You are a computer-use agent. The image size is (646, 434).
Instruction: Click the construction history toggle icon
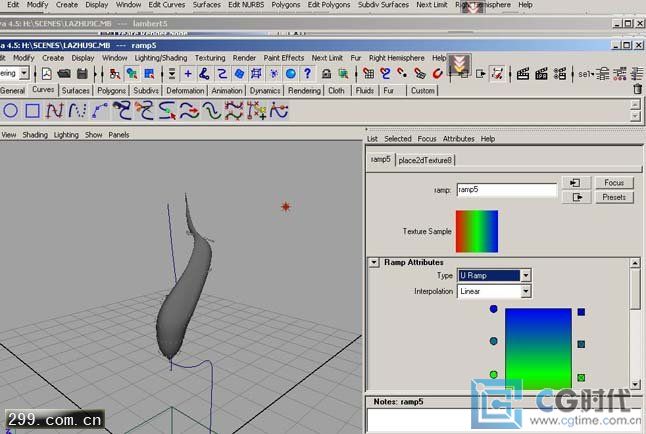tap(497, 74)
